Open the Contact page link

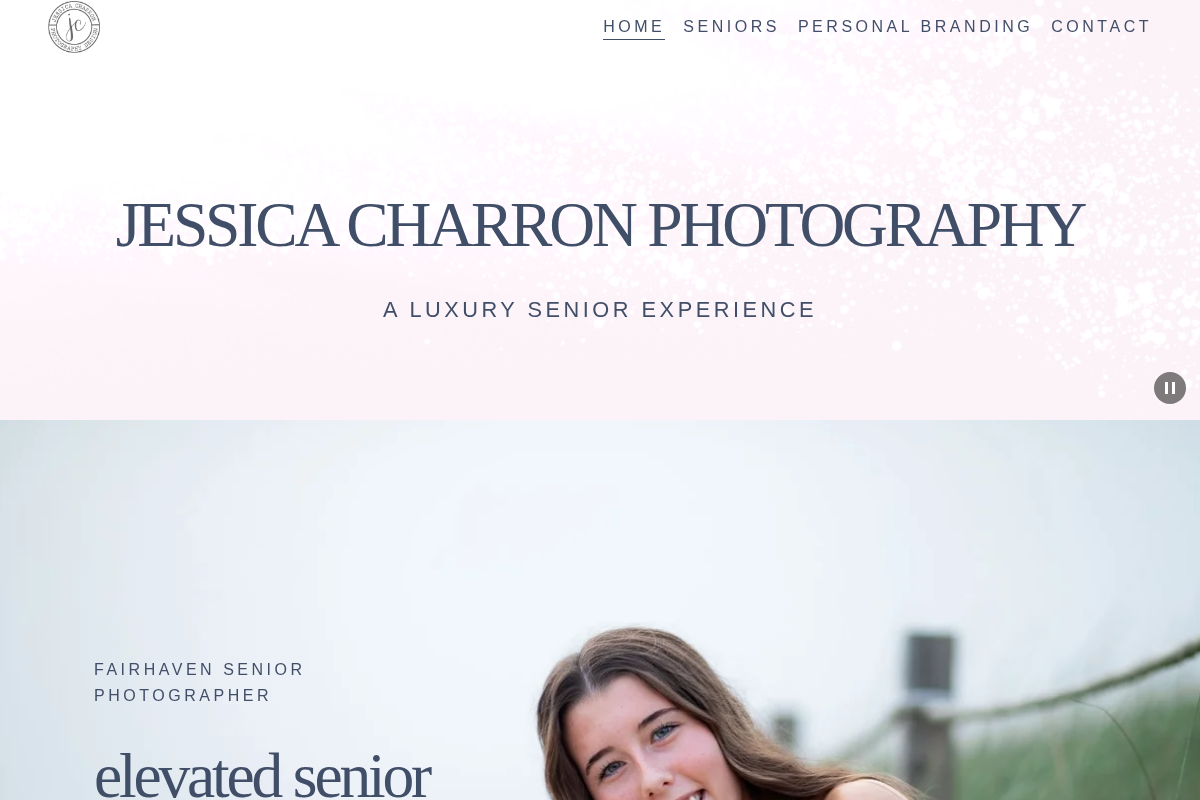(x=1101, y=27)
